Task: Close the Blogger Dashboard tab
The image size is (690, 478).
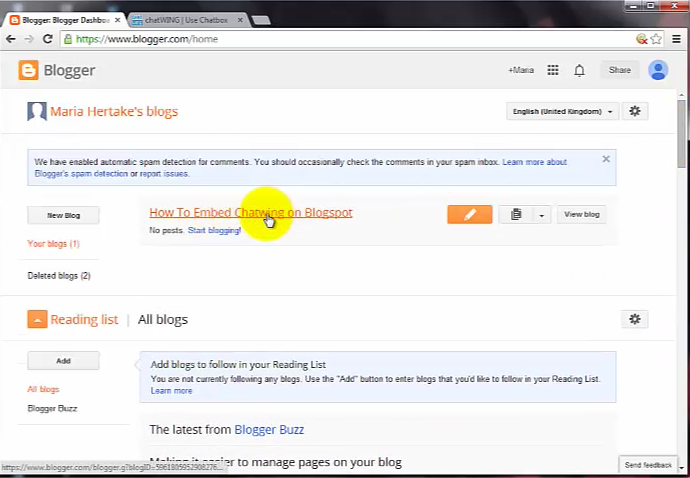Action: [117, 20]
